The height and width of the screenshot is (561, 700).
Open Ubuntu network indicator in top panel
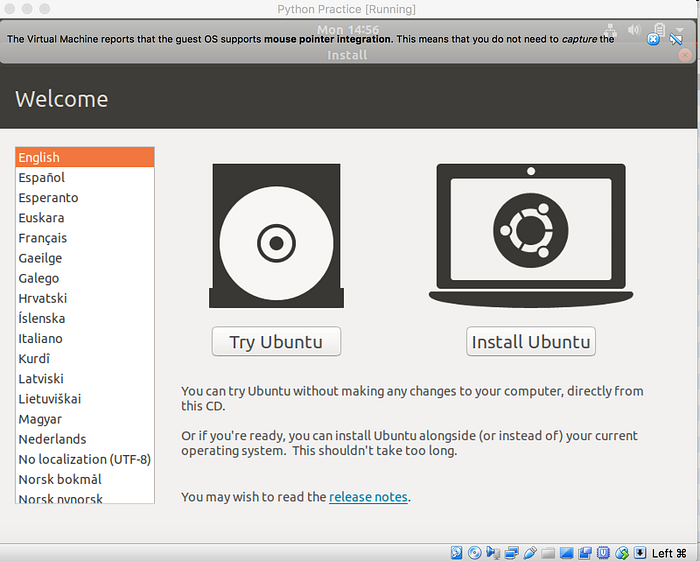610,30
